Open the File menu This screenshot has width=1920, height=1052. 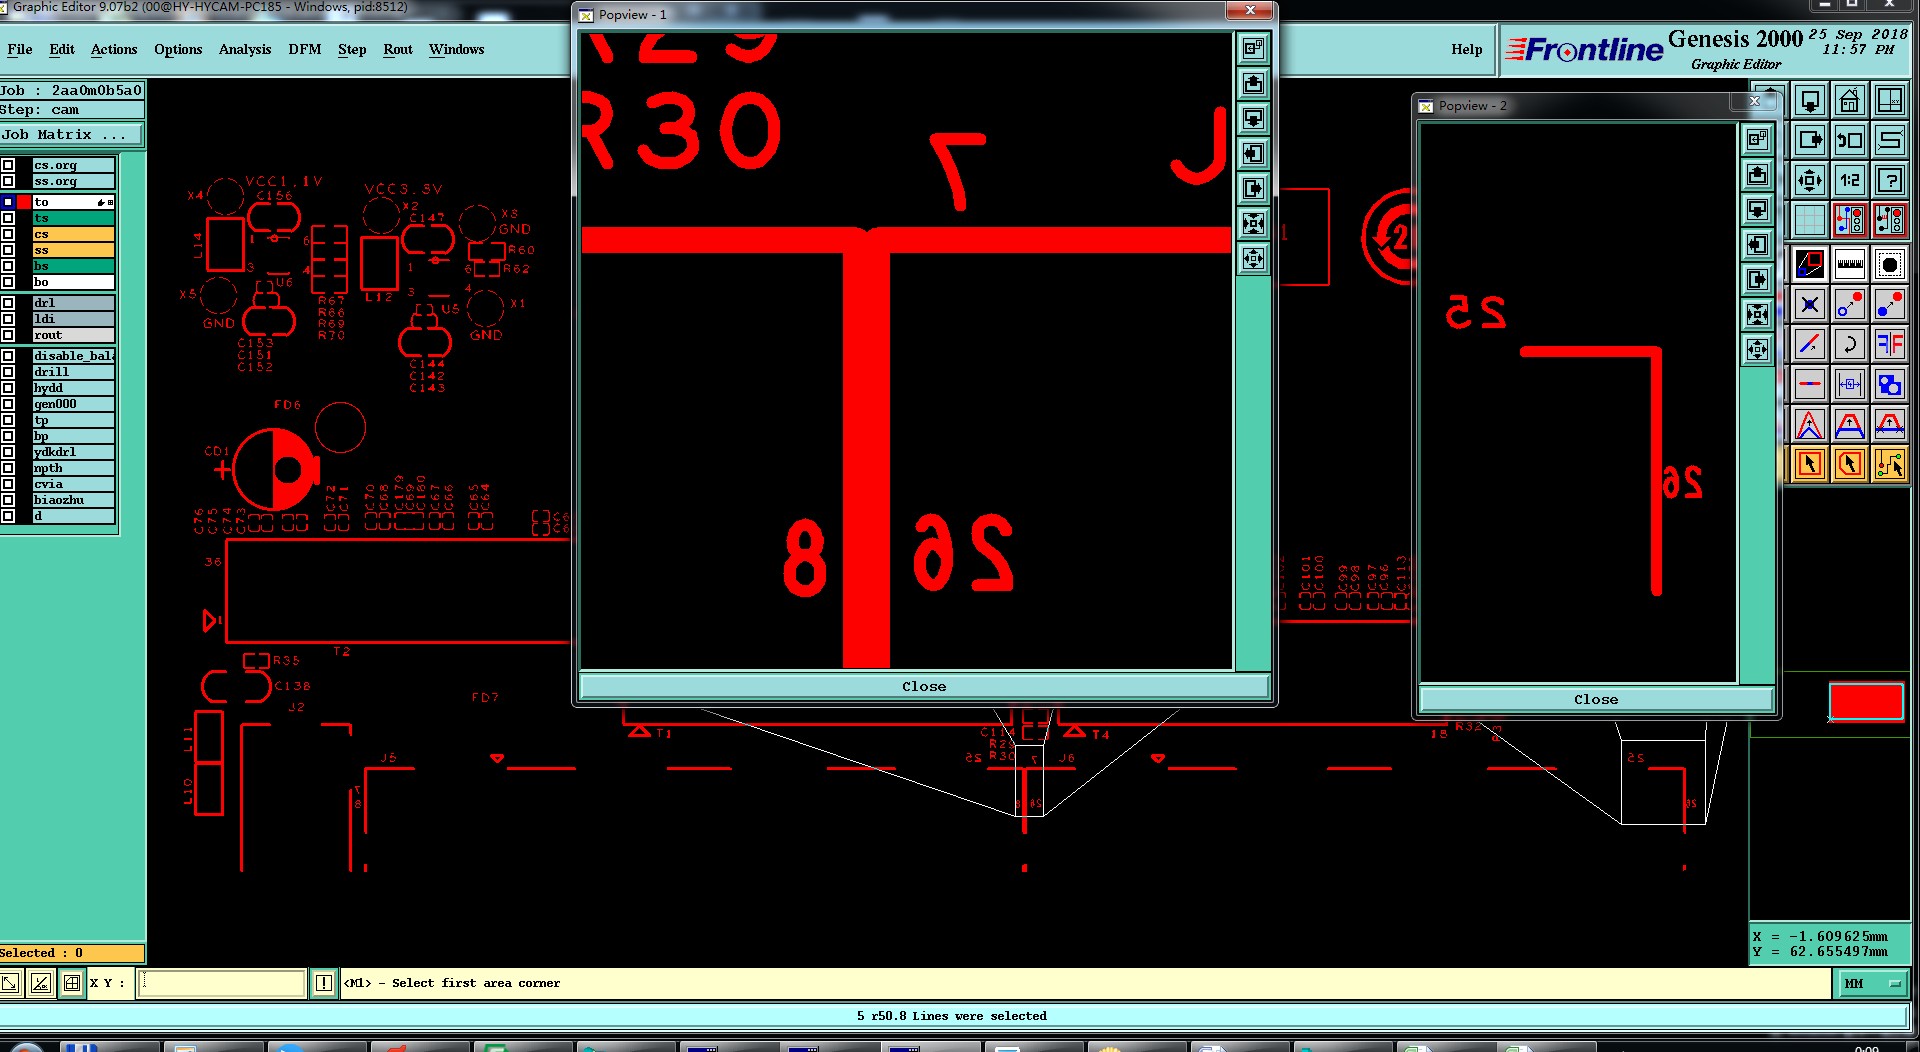coord(20,49)
